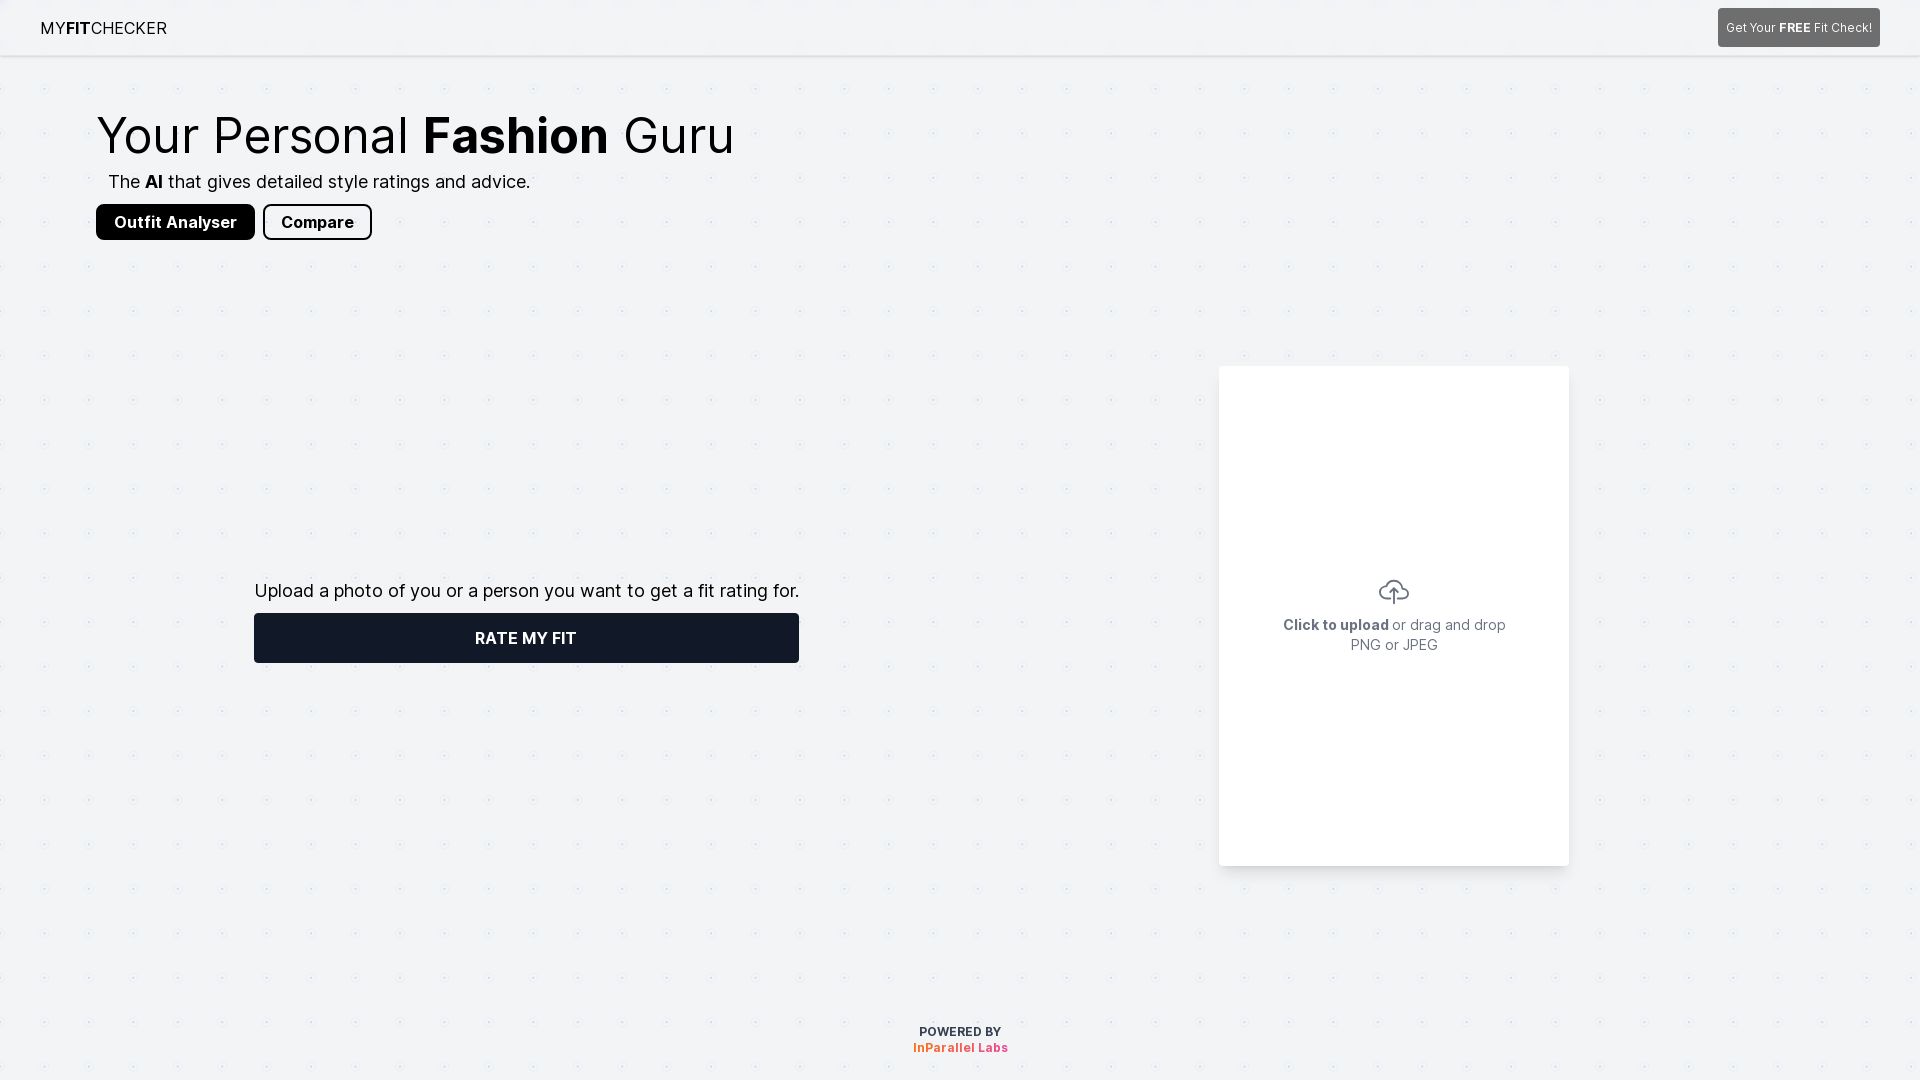This screenshot has height=1080, width=1920.
Task: Click the cloud upload icon
Action: 1393,592
